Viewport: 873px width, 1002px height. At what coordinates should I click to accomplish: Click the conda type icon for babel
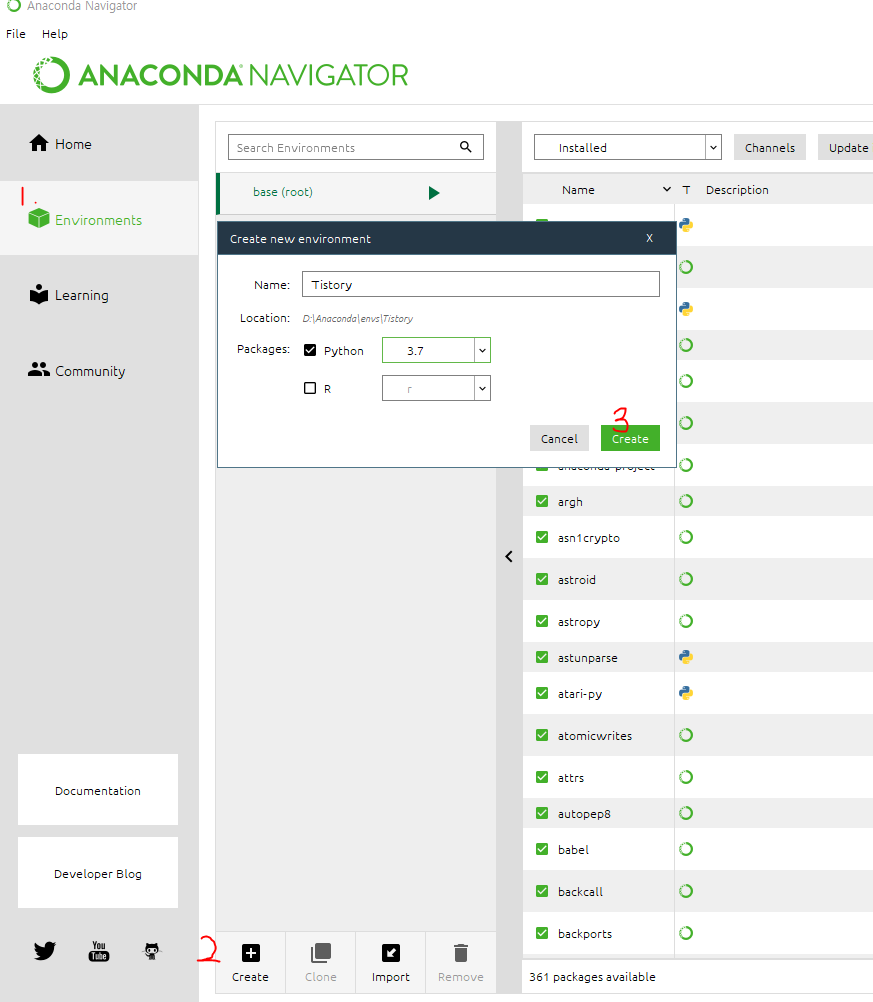686,849
